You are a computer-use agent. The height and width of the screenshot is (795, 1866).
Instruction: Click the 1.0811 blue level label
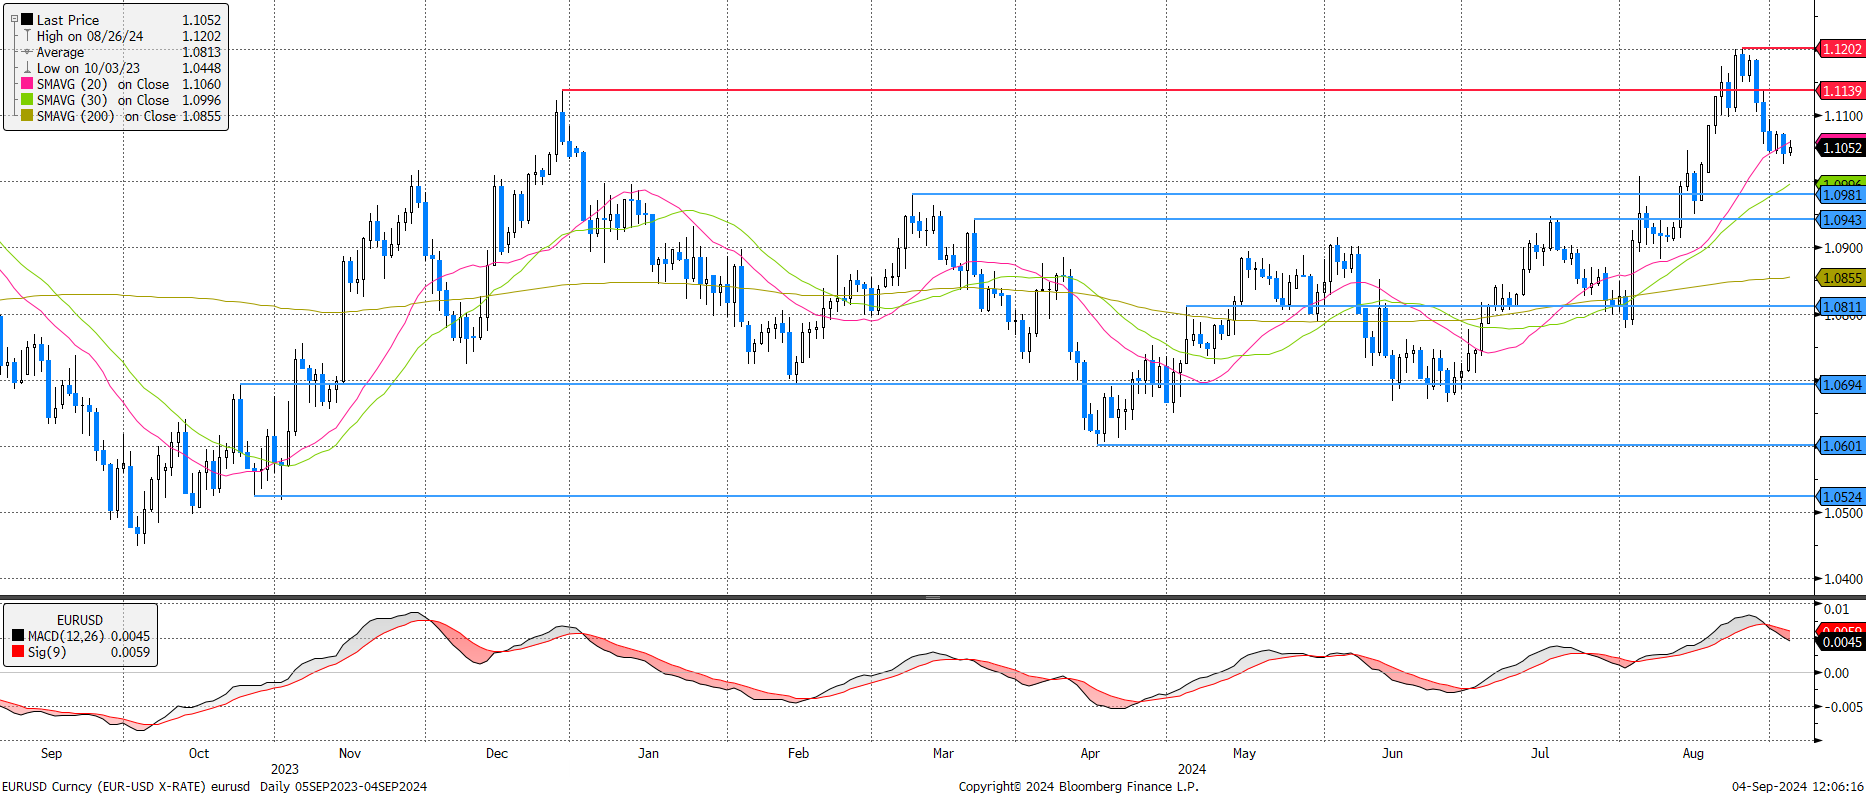[1841, 307]
